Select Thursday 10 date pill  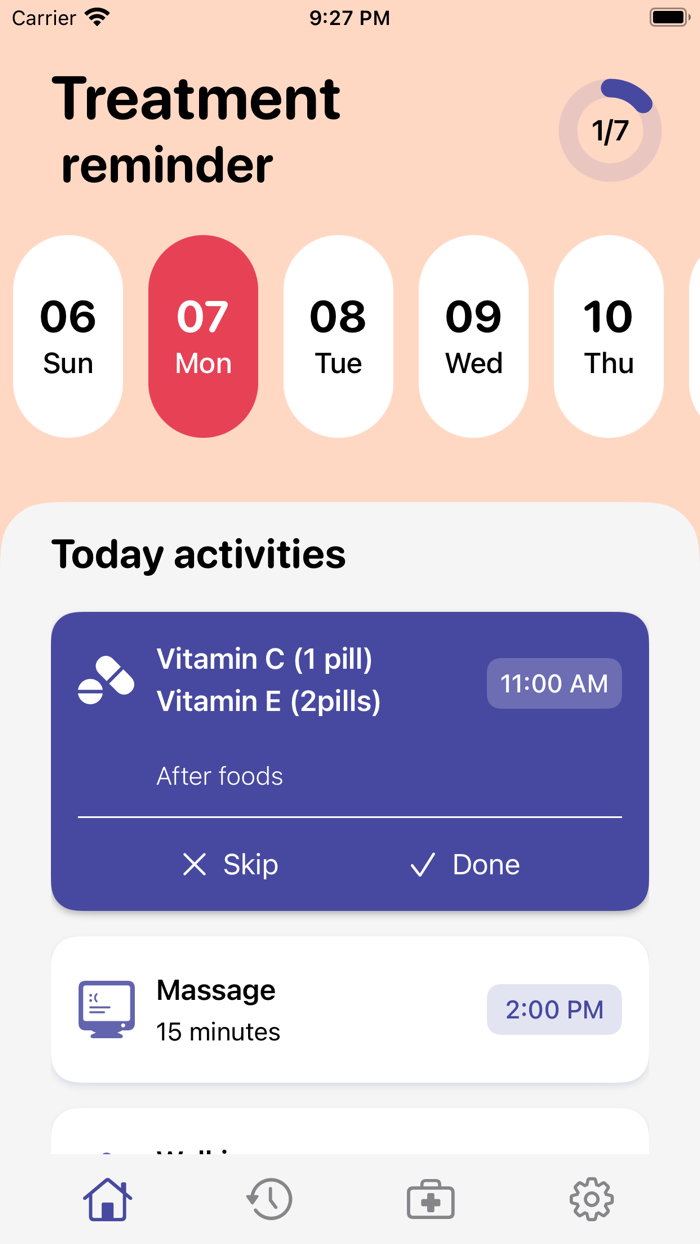click(x=608, y=336)
